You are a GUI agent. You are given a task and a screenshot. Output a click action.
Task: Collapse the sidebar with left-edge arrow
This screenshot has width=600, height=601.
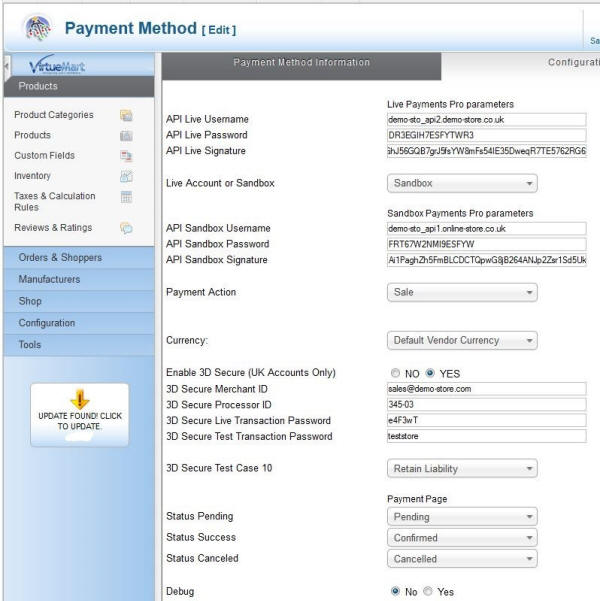tap(6, 66)
